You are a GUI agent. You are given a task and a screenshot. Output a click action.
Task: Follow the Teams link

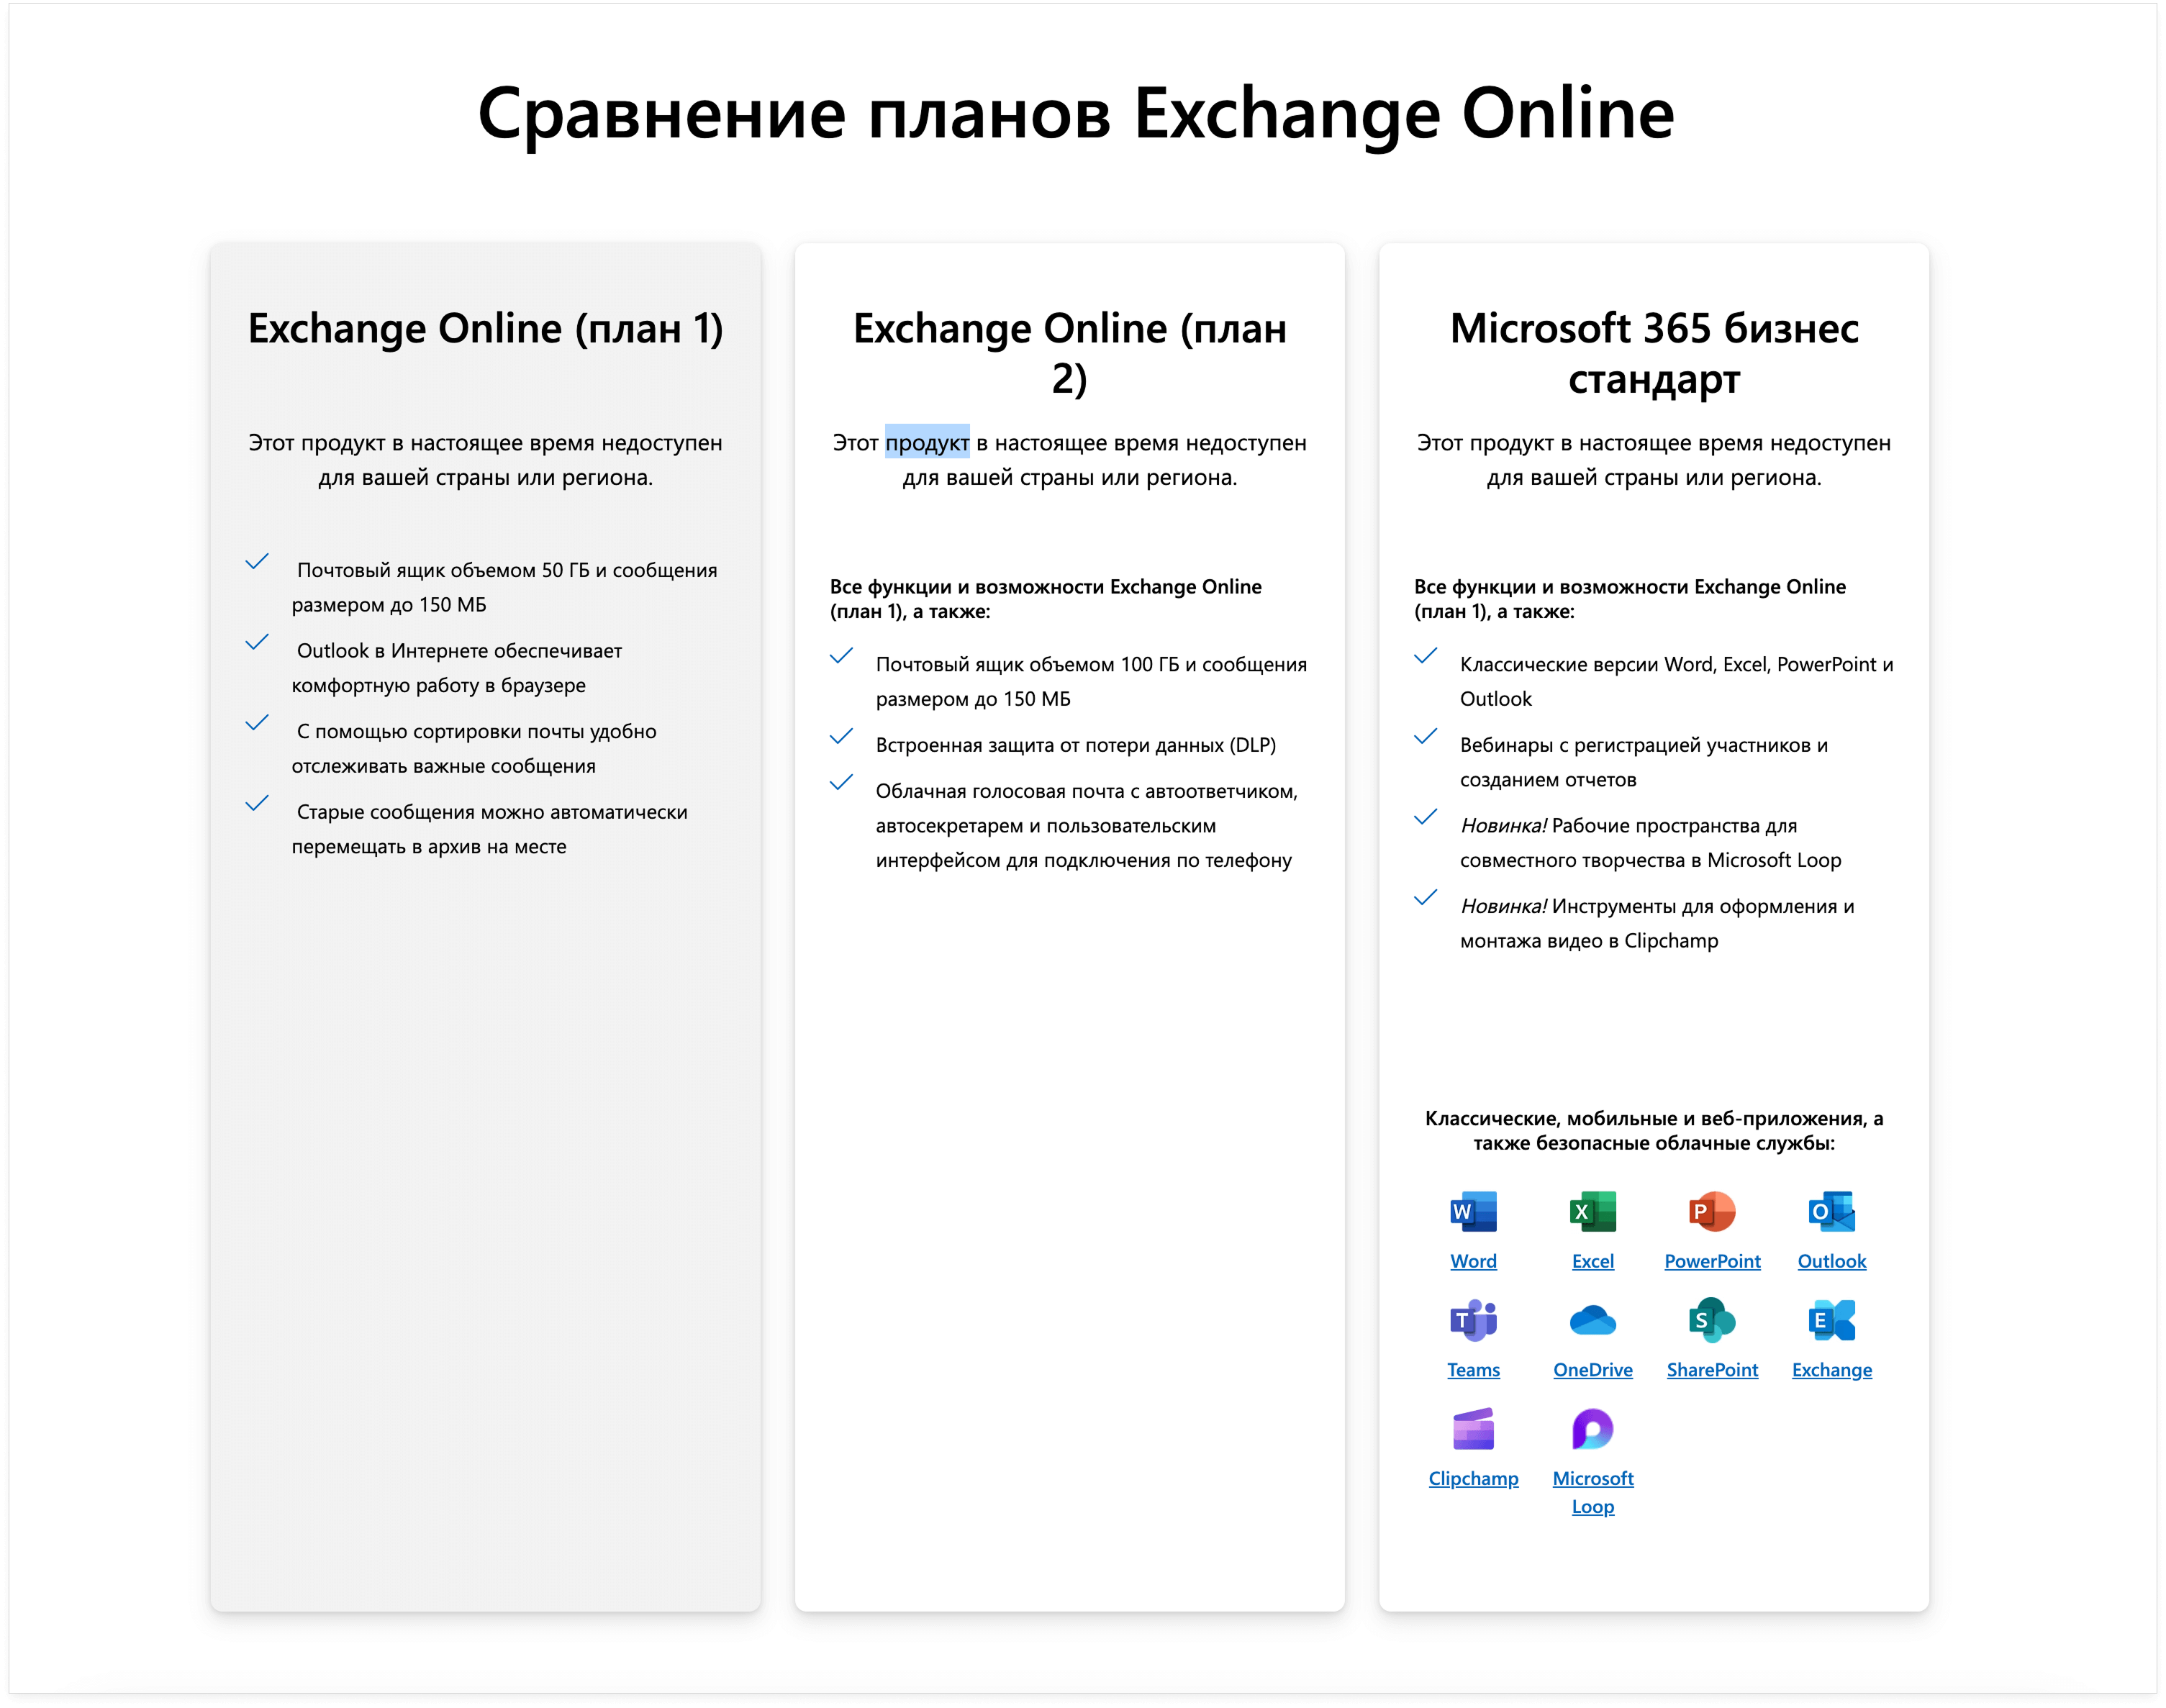(x=1473, y=1370)
